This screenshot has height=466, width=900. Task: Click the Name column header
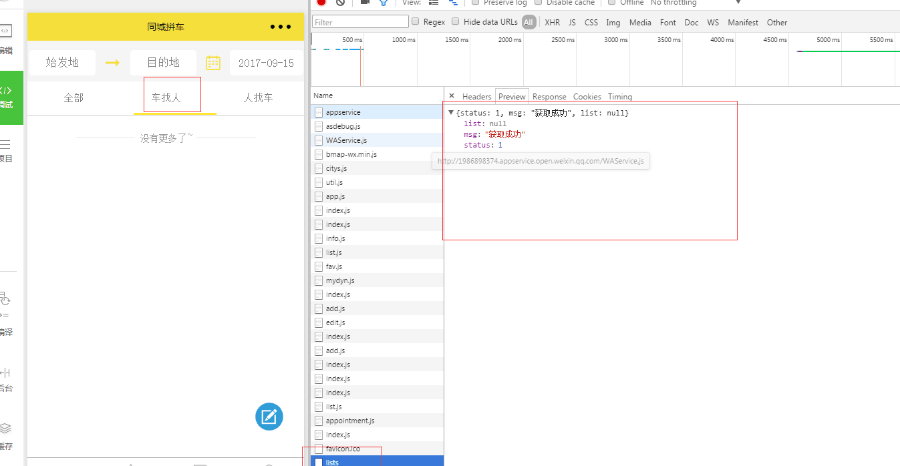(377, 95)
